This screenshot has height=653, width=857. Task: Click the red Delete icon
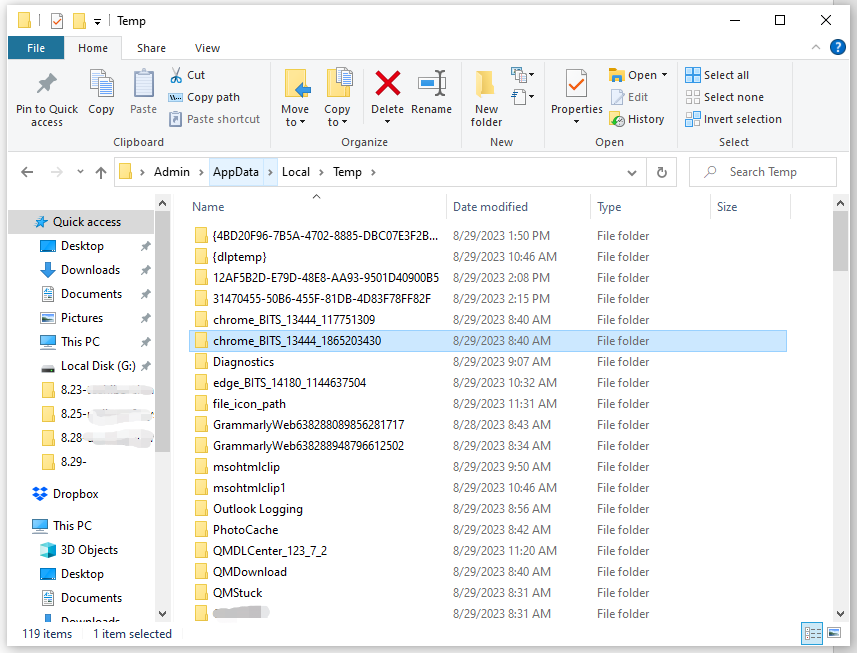coord(388,83)
